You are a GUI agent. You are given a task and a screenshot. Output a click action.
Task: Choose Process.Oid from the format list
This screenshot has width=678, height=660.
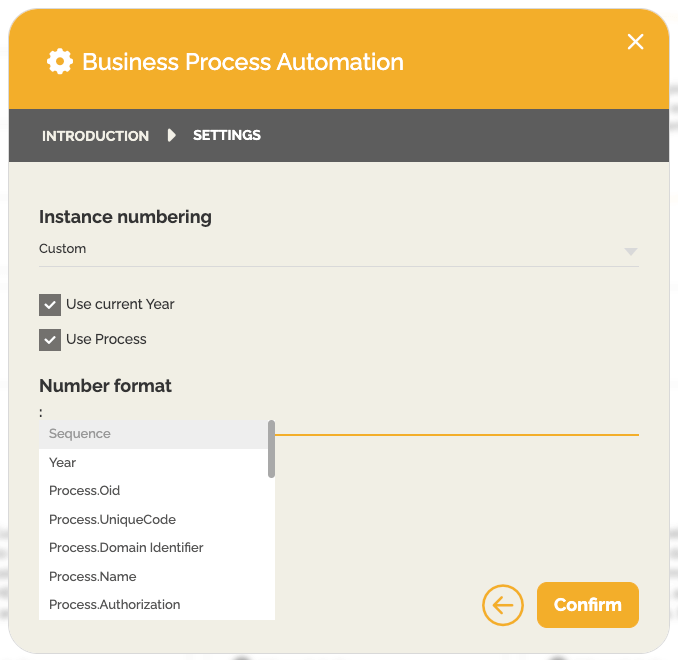pyautogui.click(x=84, y=491)
